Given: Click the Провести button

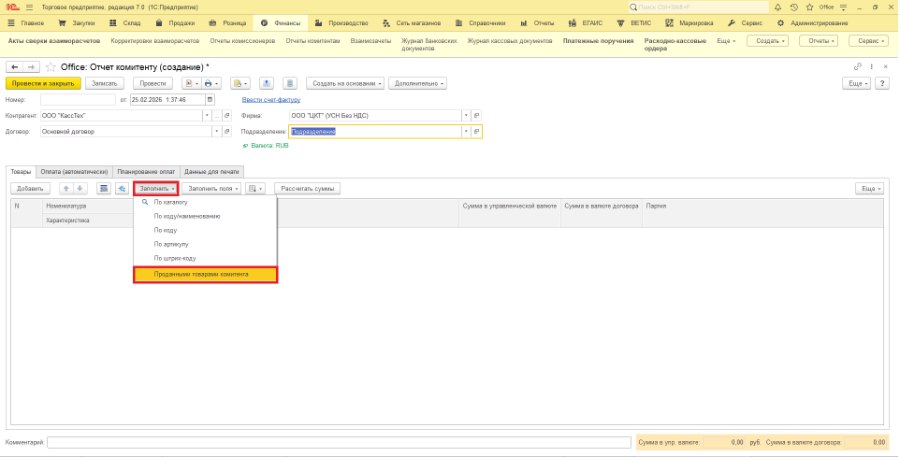Looking at the screenshot, I should (153, 83).
